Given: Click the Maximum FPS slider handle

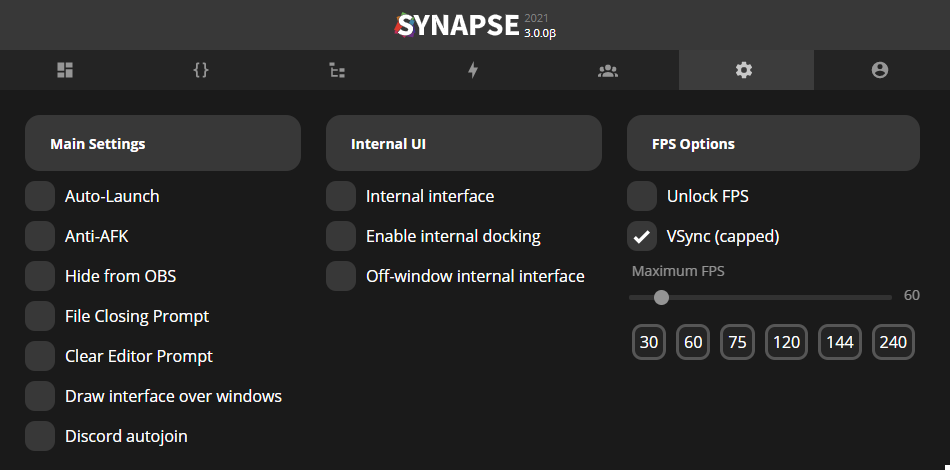Looking at the screenshot, I should point(661,297).
